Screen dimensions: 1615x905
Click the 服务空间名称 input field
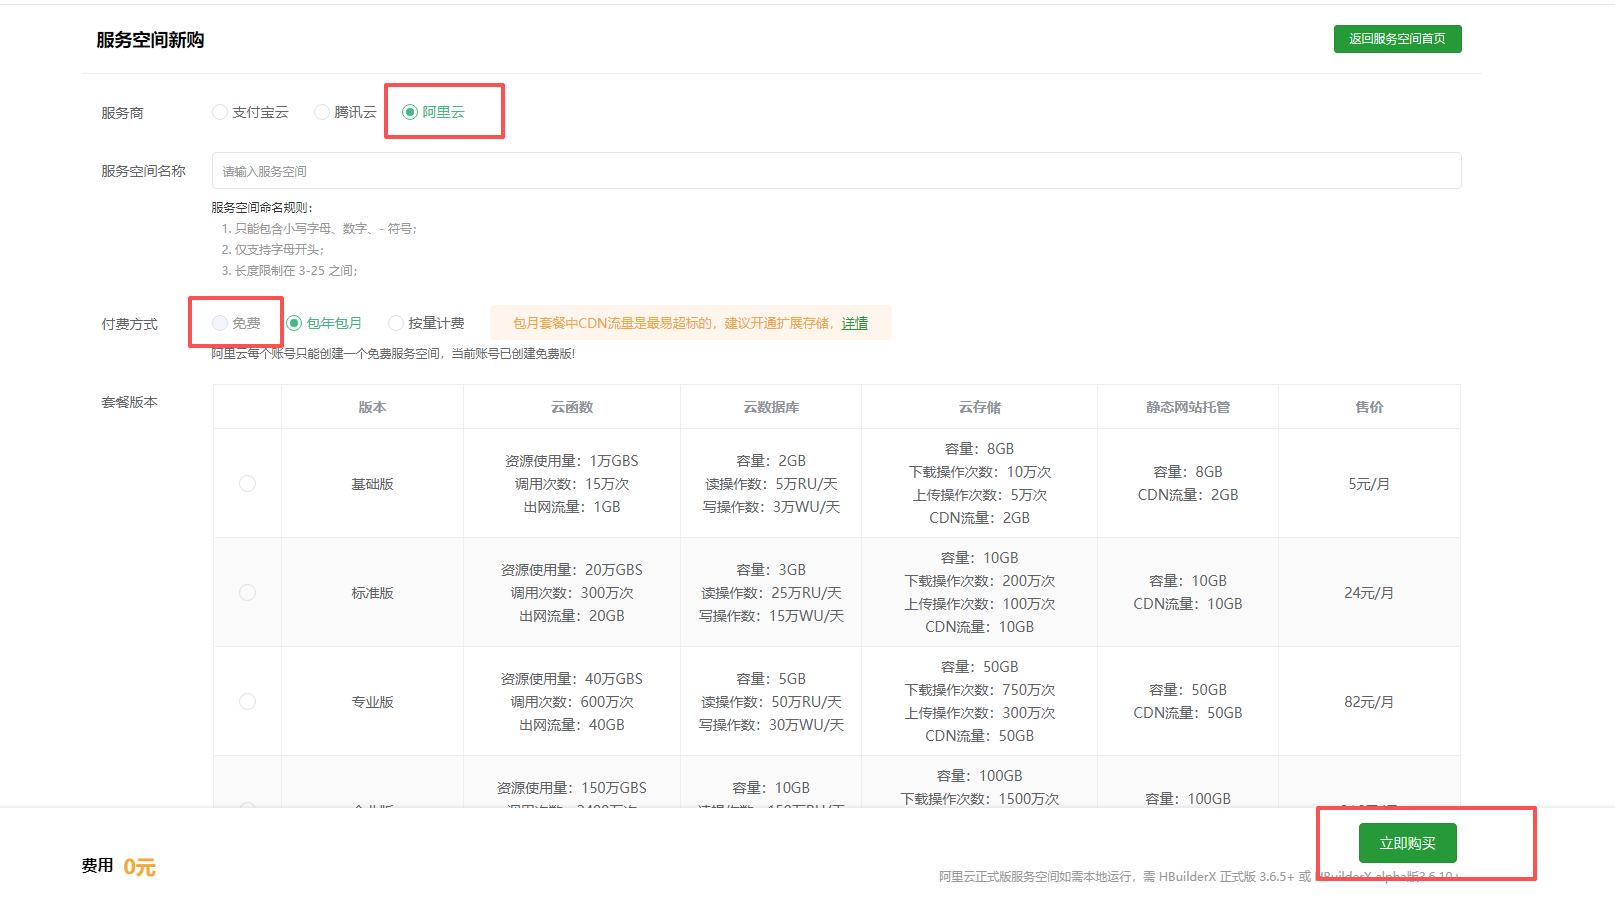(836, 171)
